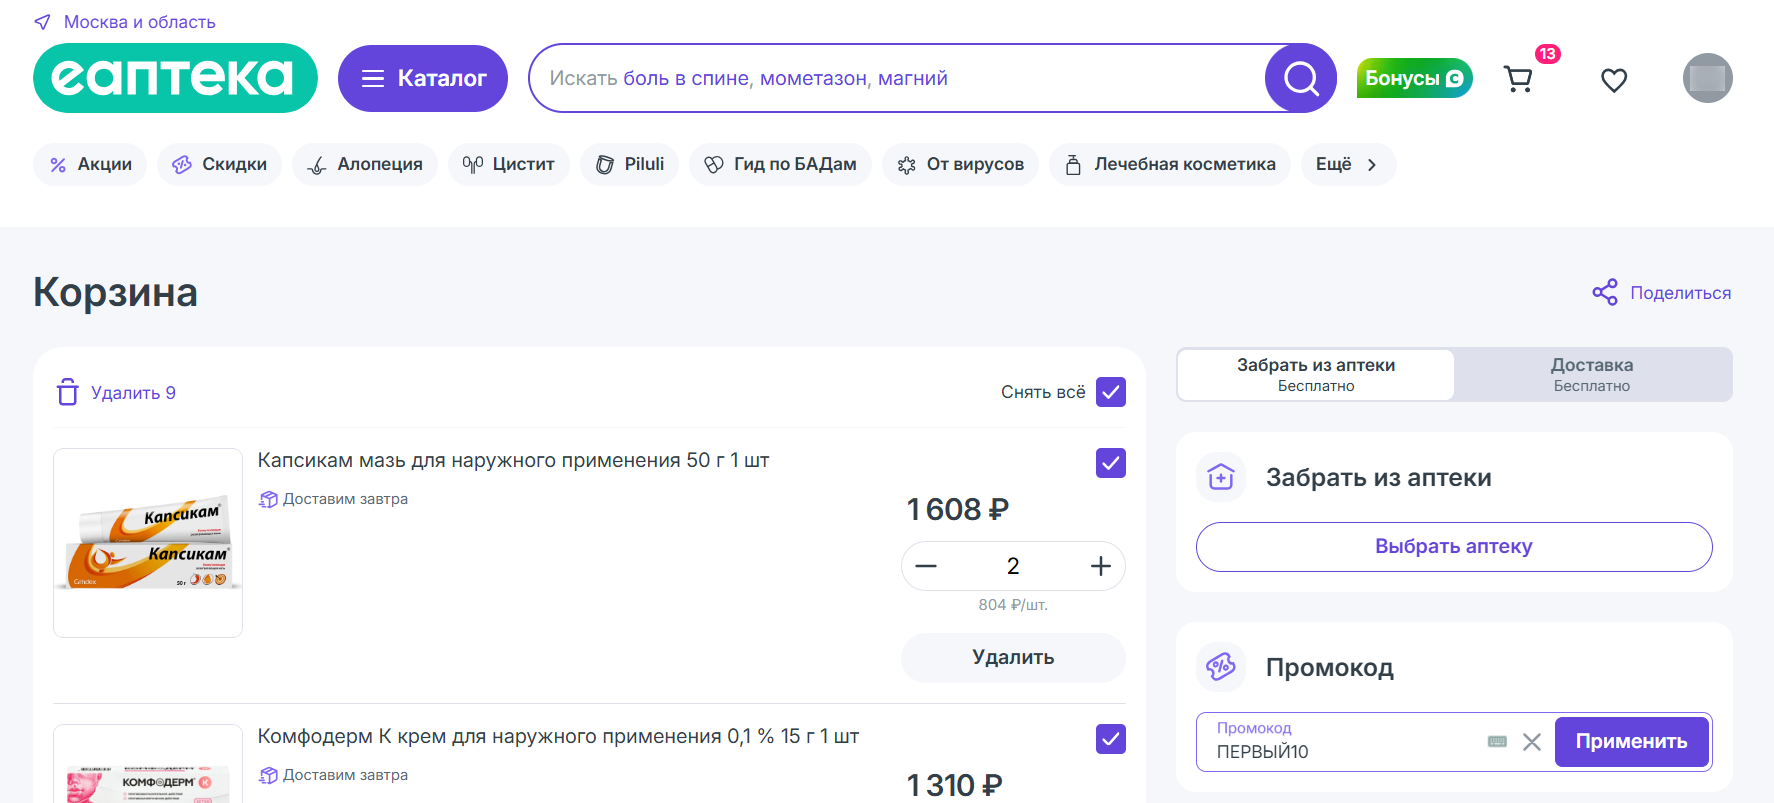Image resolution: width=1774 pixels, height=803 pixels.
Task: Open Лечебная косметика chip
Action: click(1170, 164)
